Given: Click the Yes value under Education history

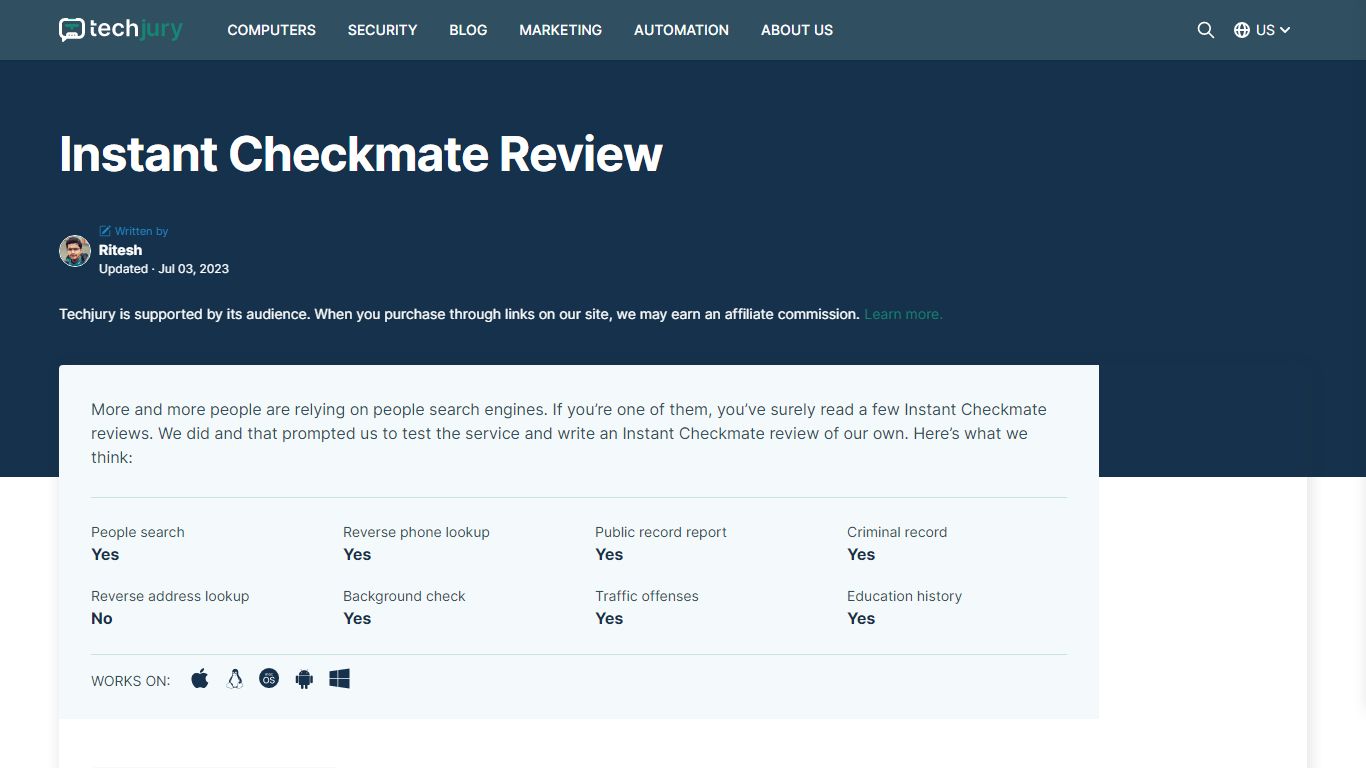Looking at the screenshot, I should click(x=861, y=618).
